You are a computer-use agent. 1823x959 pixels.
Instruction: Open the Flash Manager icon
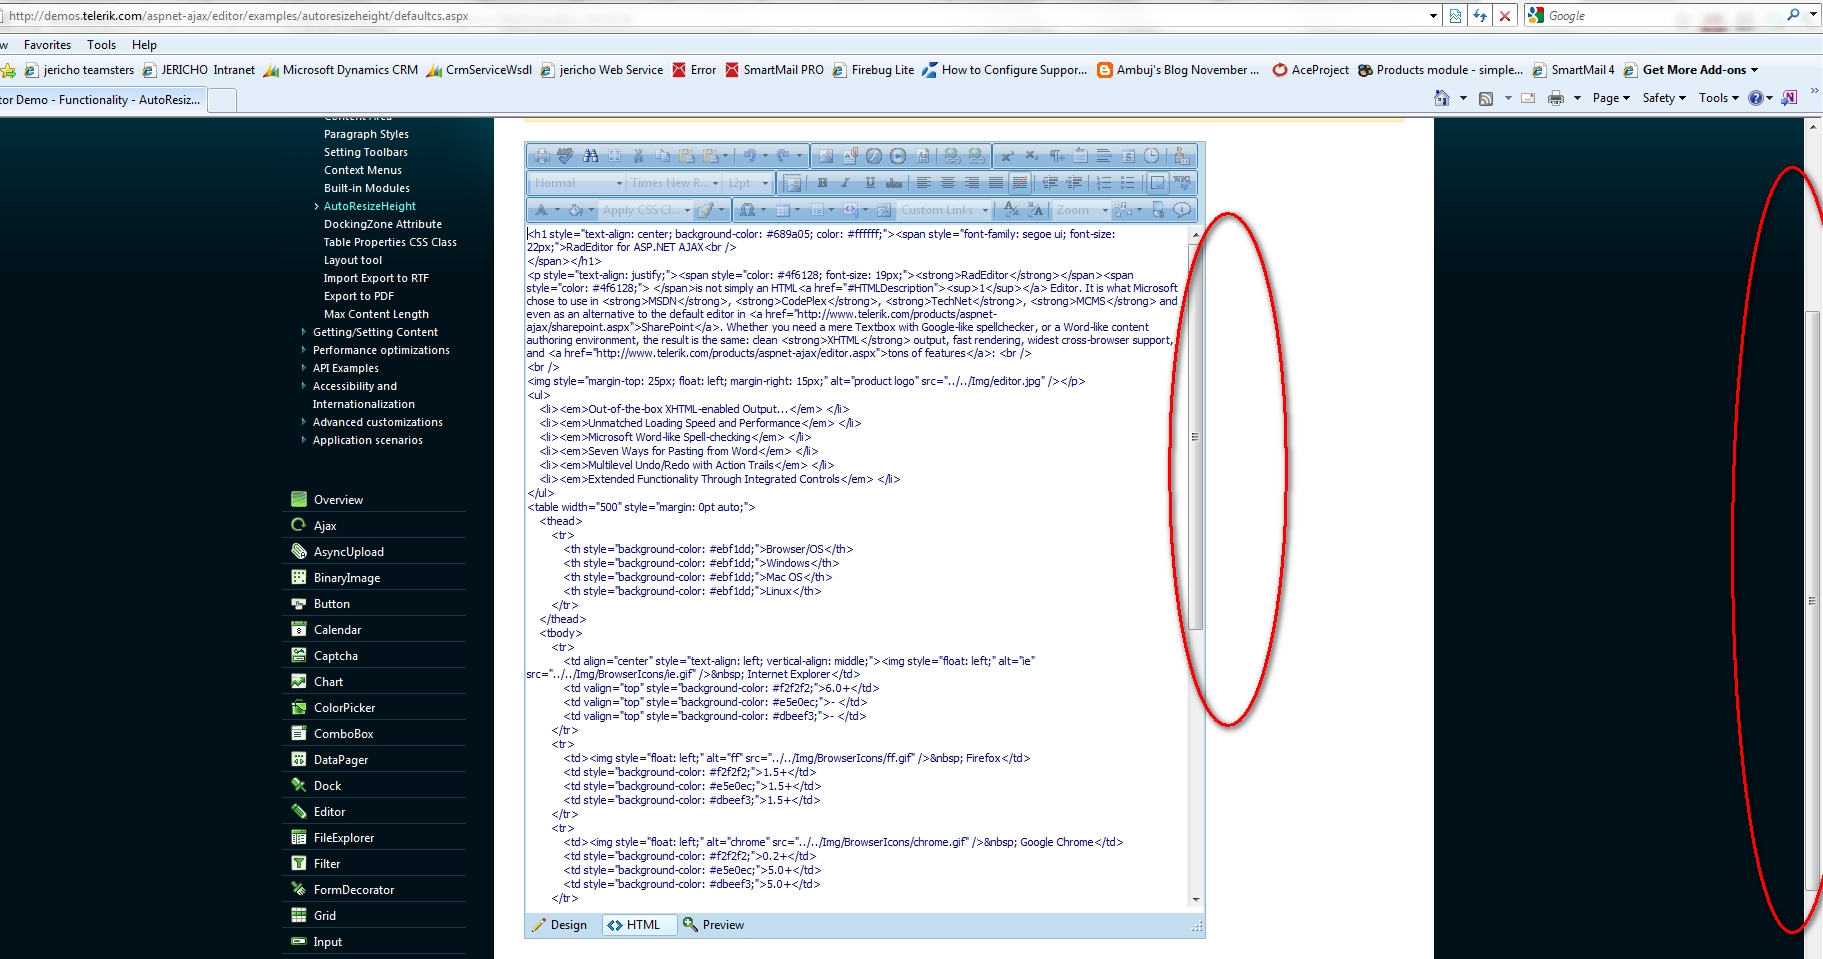coord(874,156)
